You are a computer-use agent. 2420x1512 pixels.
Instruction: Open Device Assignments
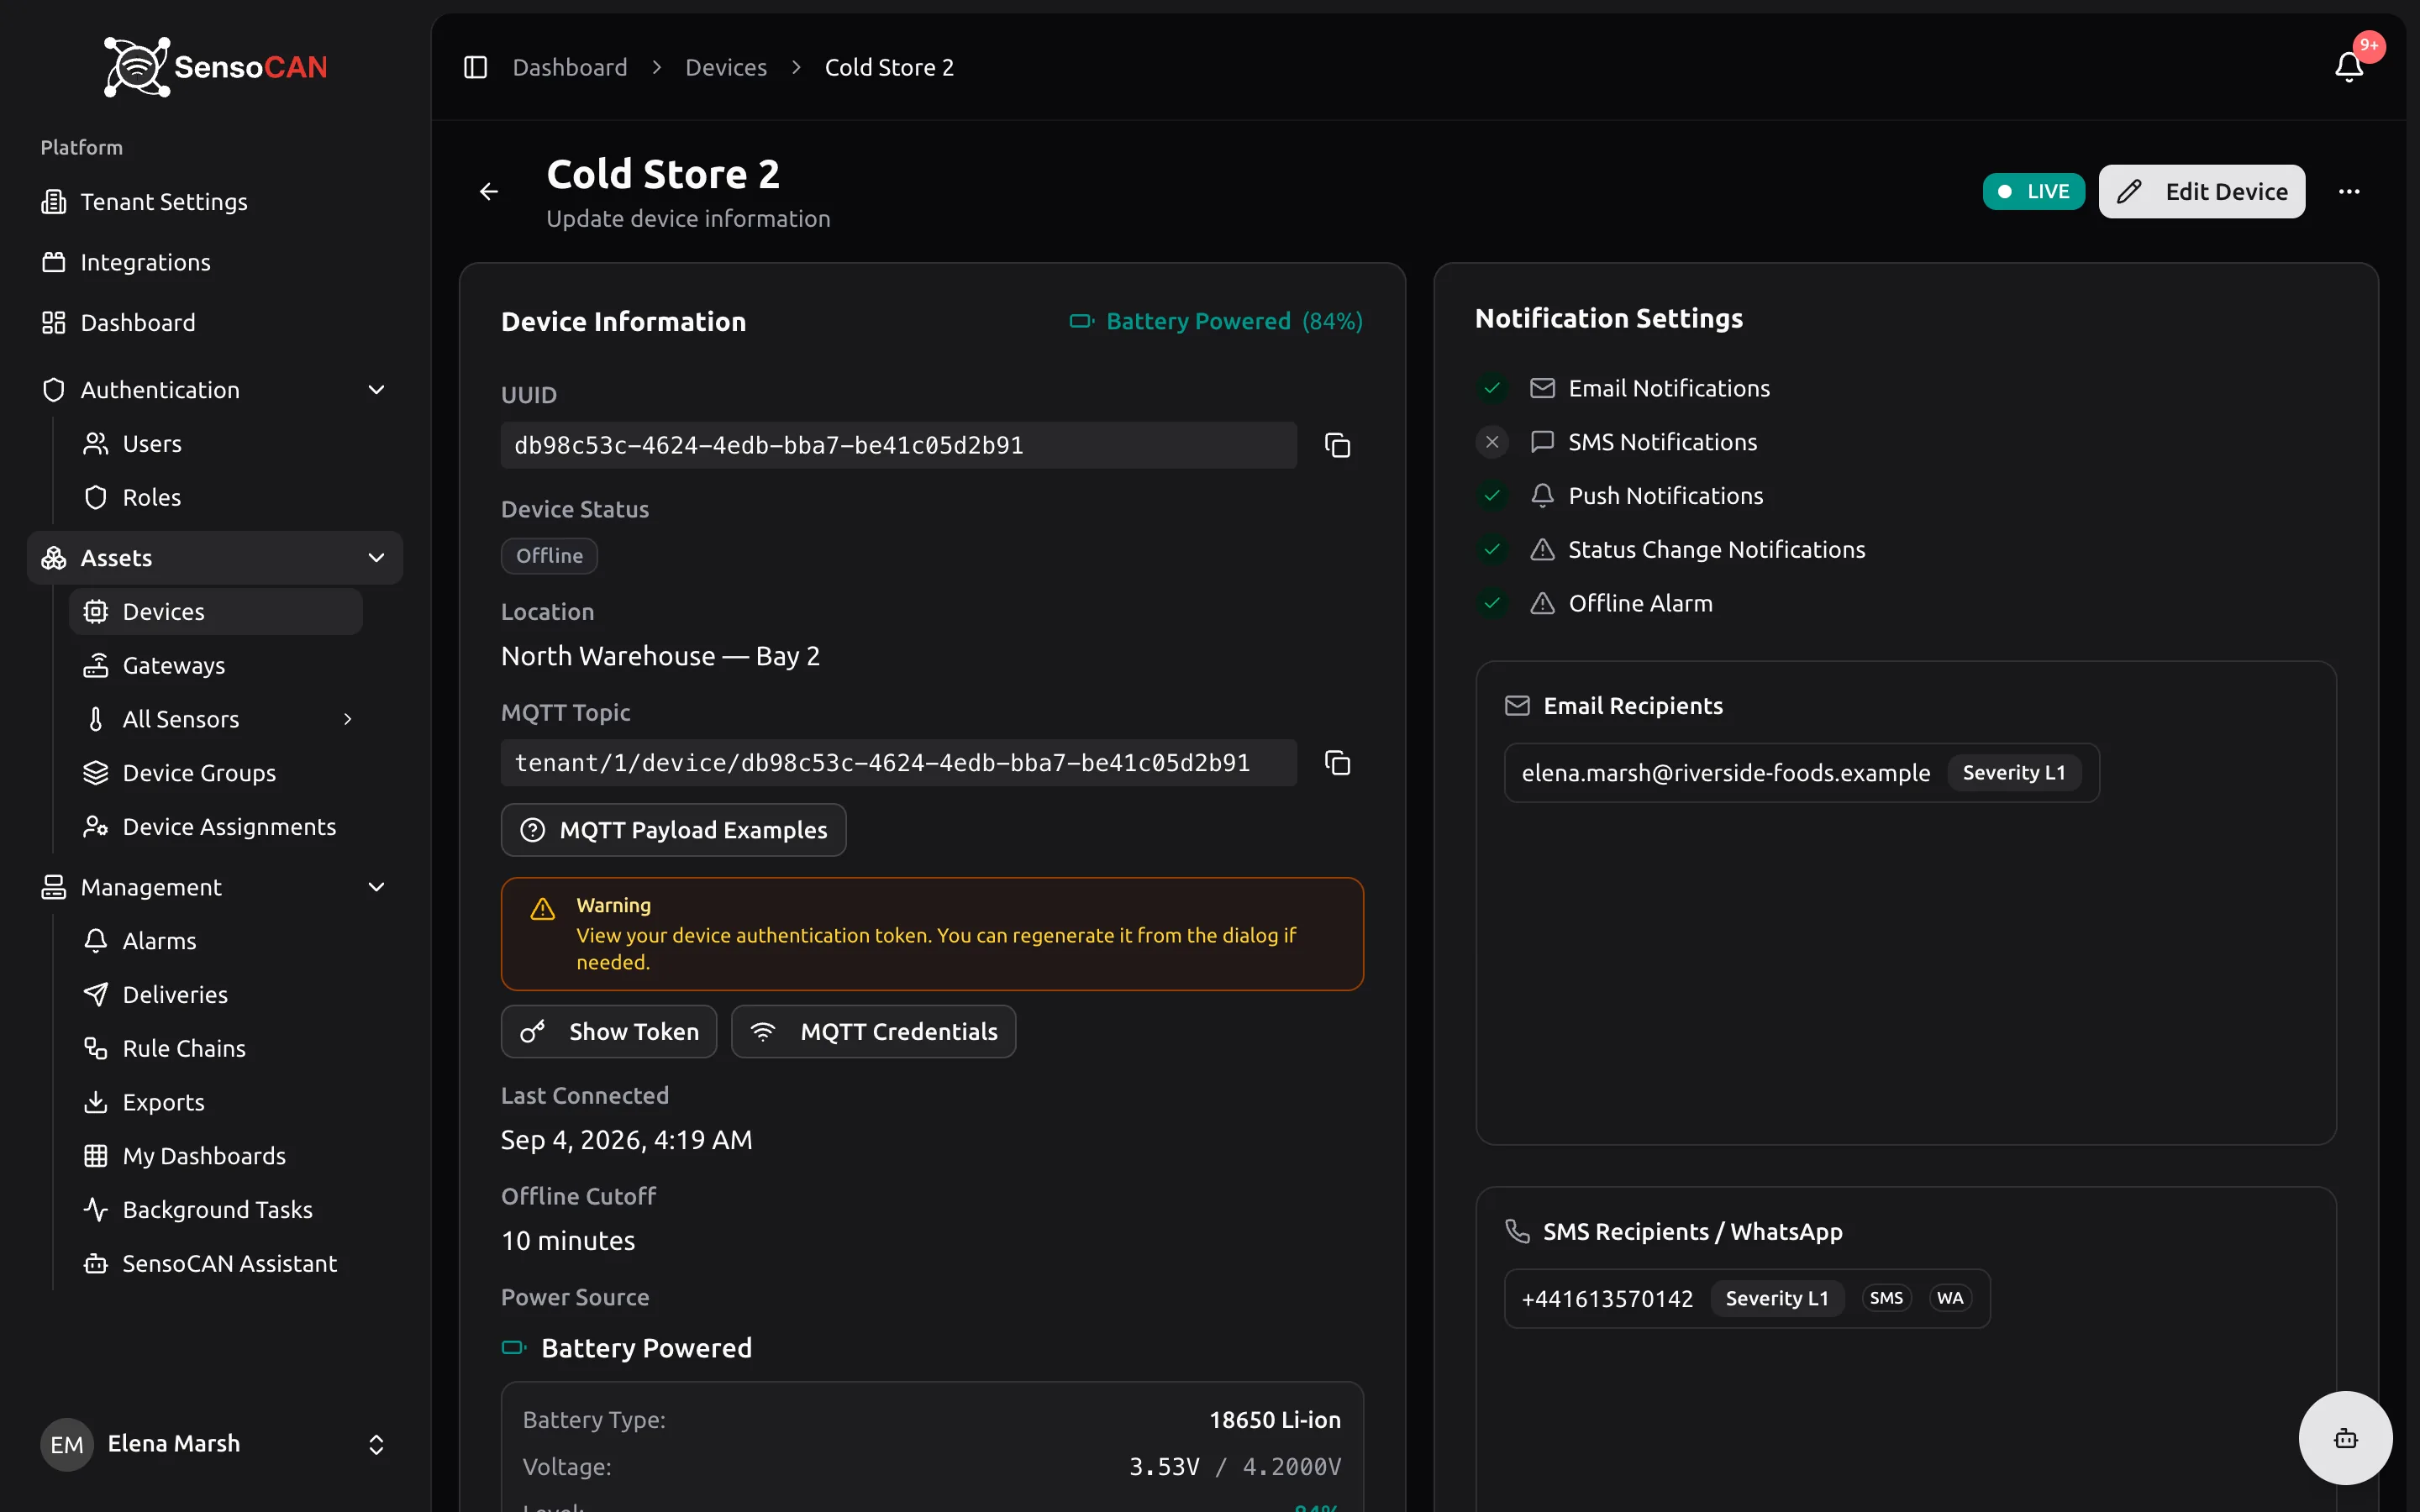(215, 827)
